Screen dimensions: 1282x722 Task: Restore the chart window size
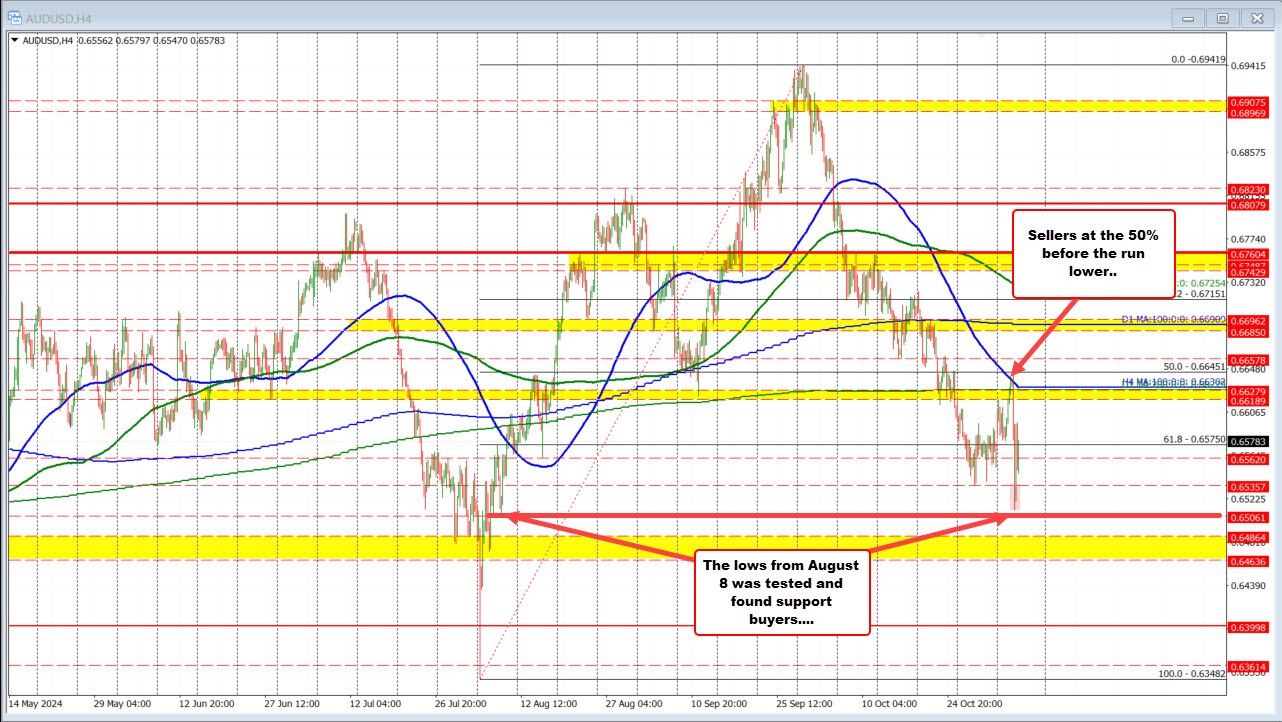(1222, 17)
